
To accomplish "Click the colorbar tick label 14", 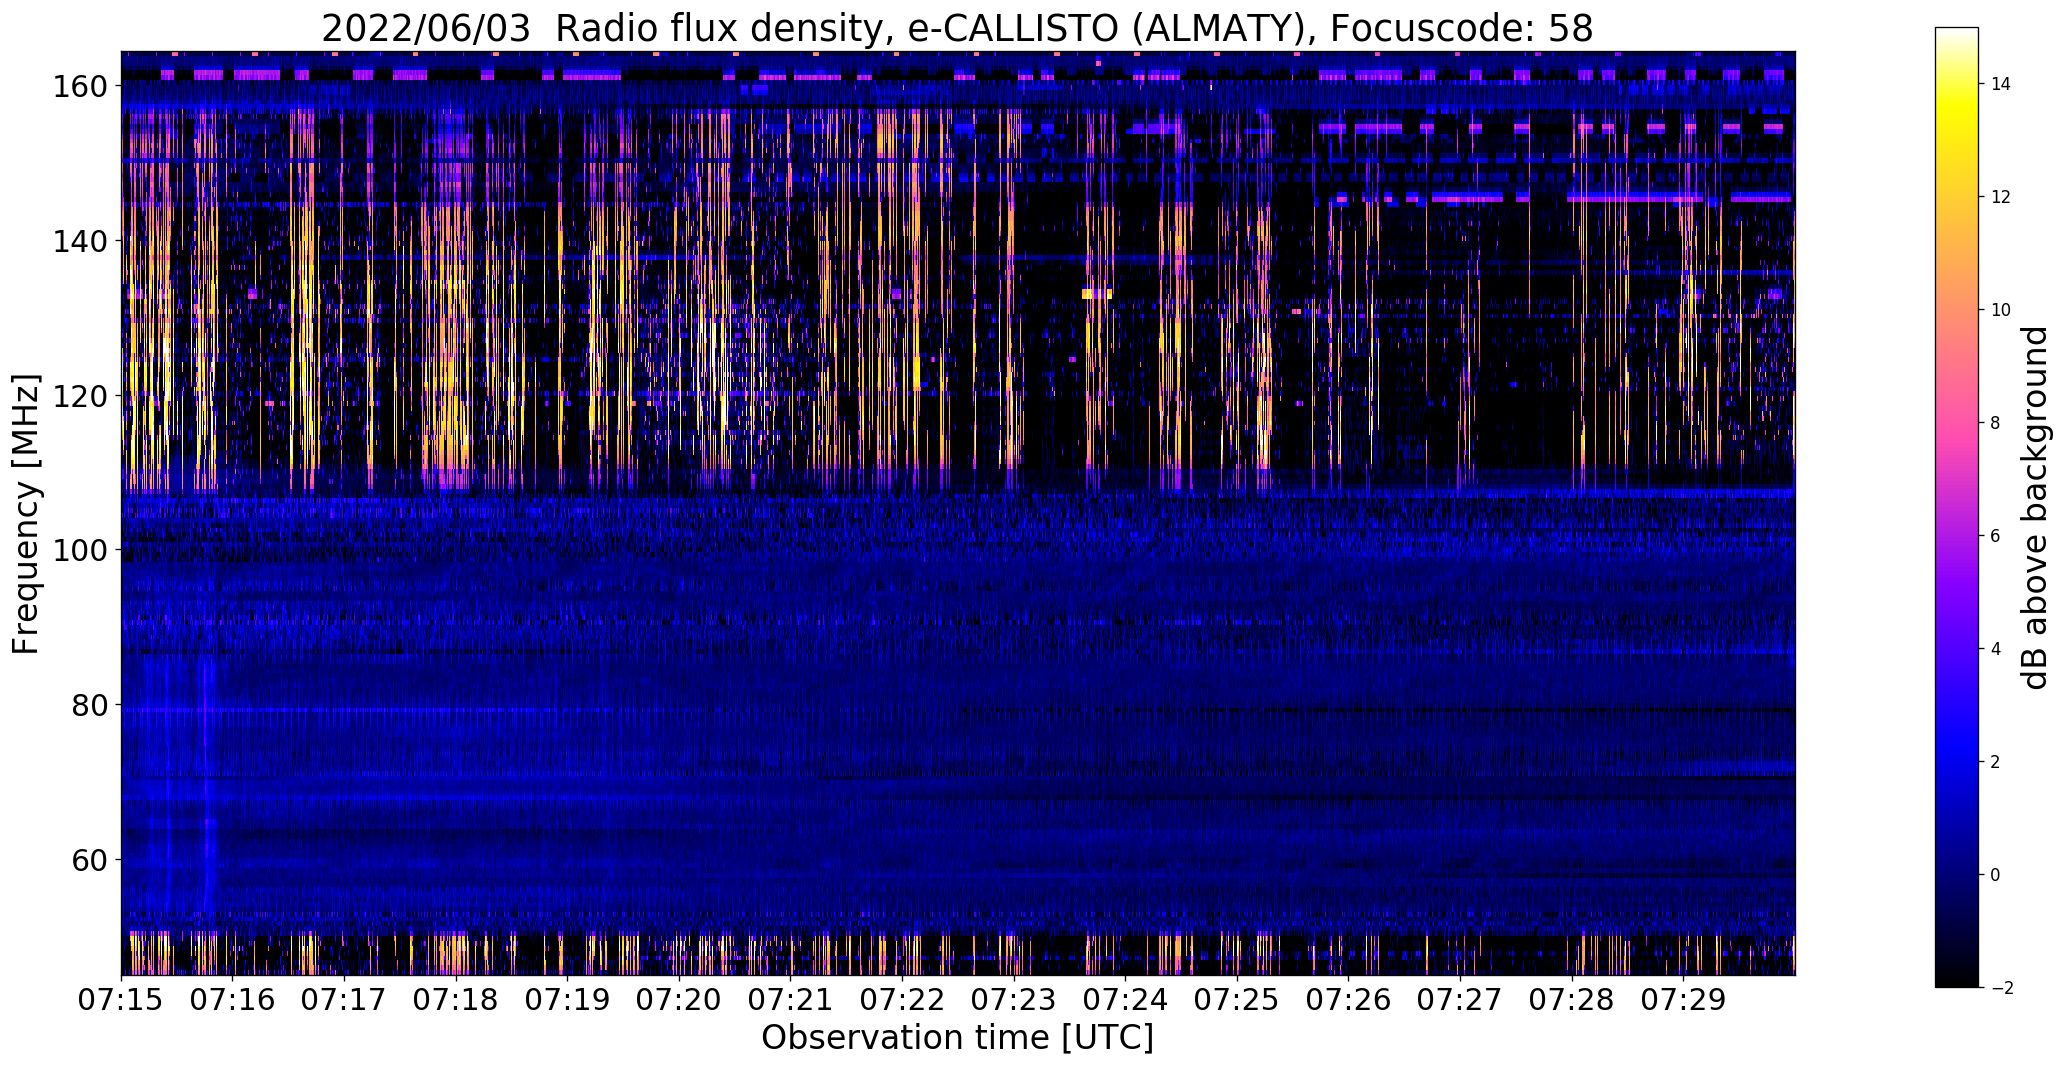I will point(2001,84).
